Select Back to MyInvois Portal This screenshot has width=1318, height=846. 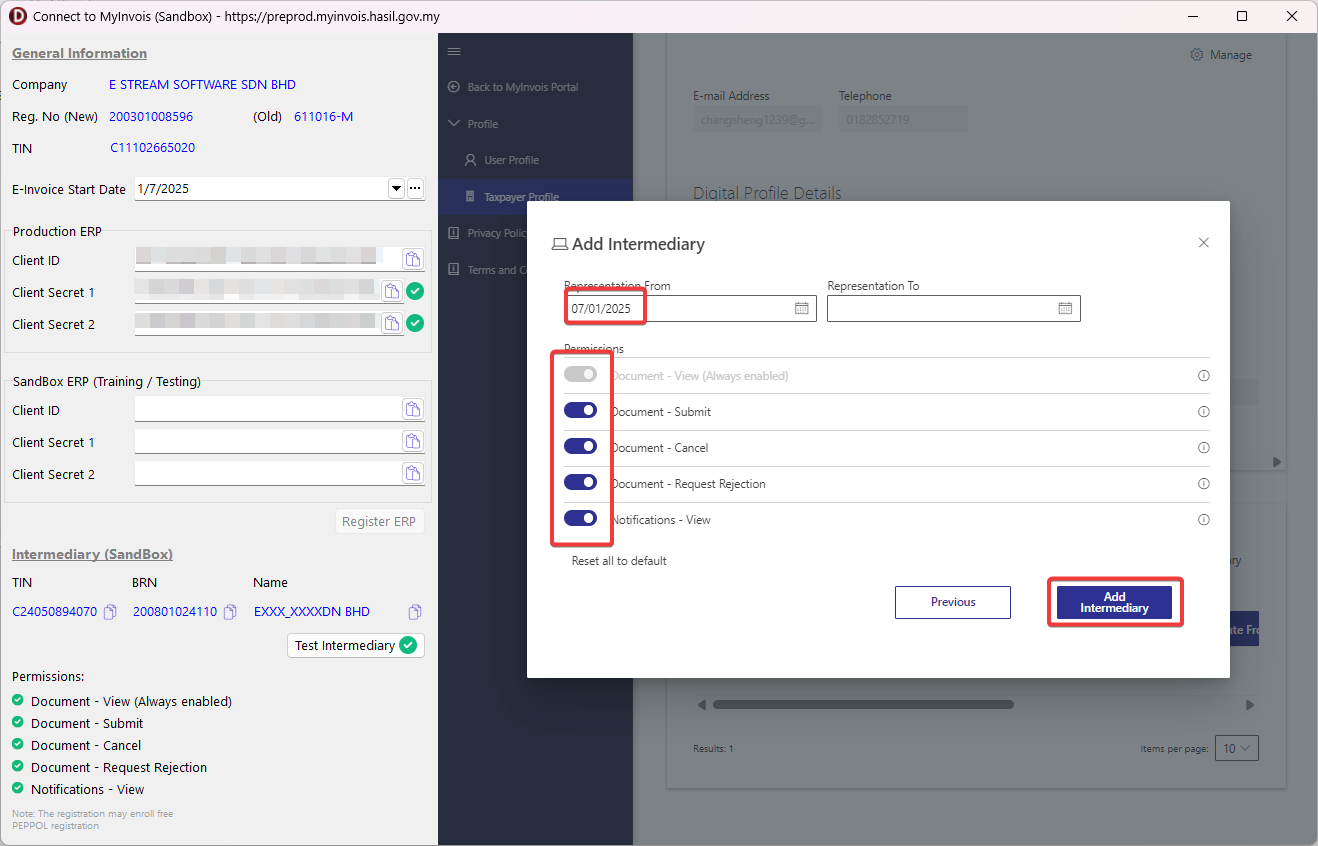(522, 87)
